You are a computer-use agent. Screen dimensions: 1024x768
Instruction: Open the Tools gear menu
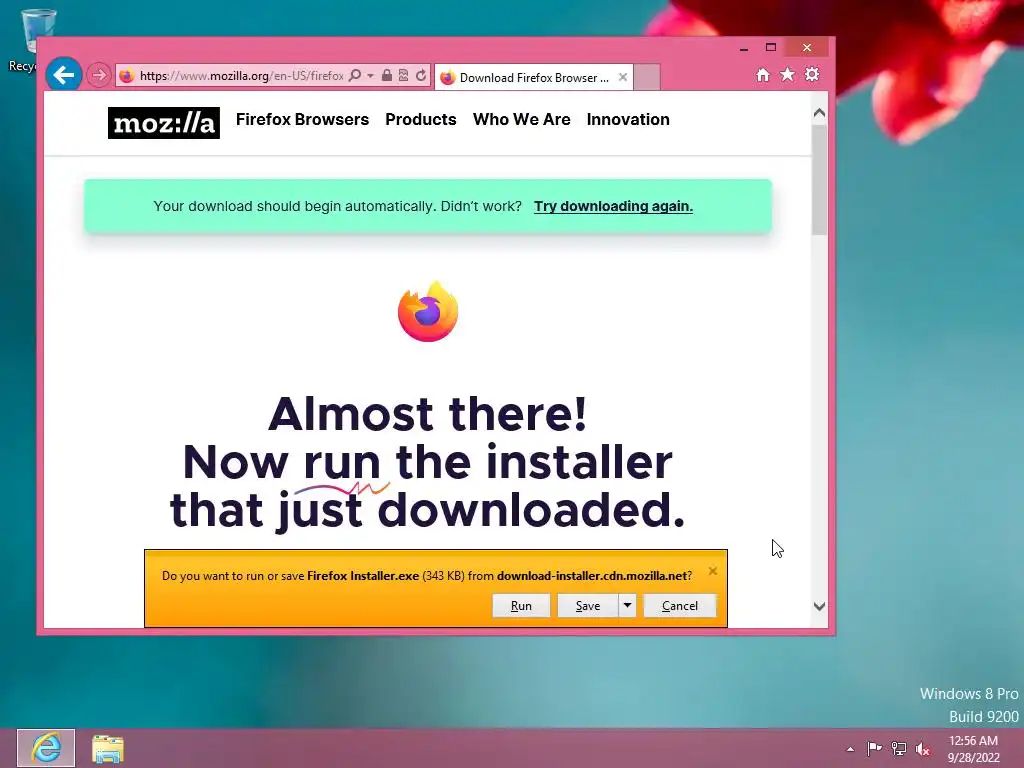[x=812, y=74]
